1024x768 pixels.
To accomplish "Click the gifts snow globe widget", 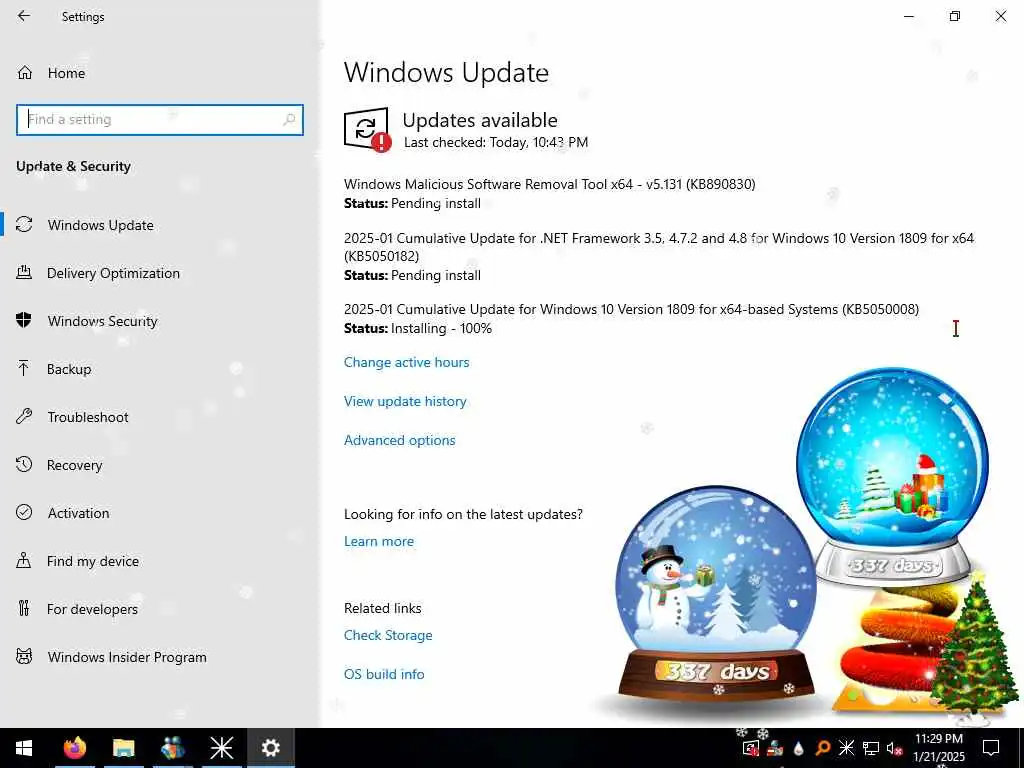I will (x=892, y=475).
